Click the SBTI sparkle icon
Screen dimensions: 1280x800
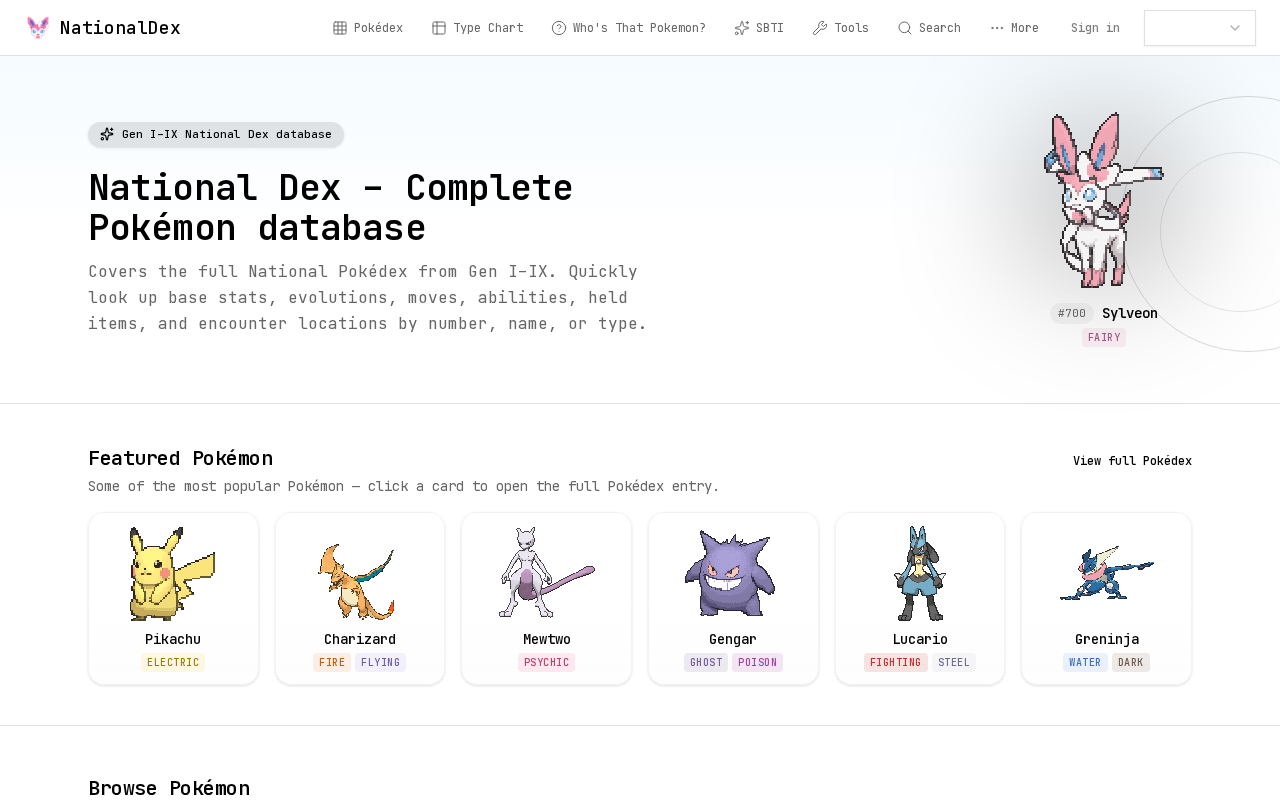742,28
